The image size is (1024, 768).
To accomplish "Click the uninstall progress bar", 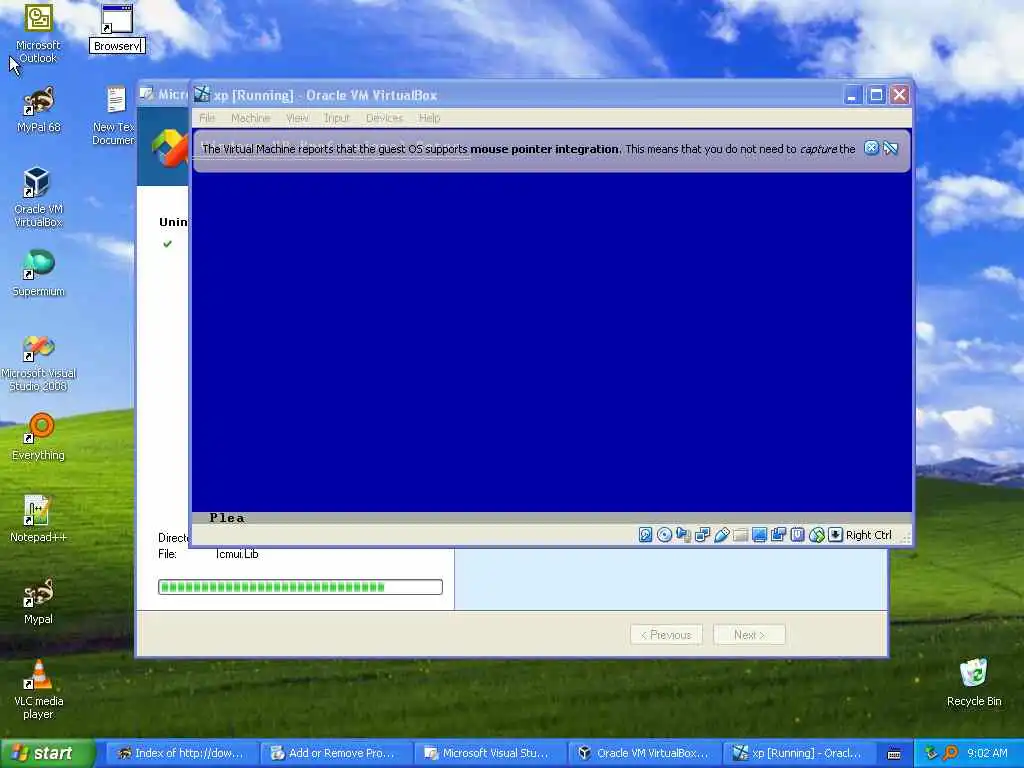I will pyautogui.click(x=300, y=587).
